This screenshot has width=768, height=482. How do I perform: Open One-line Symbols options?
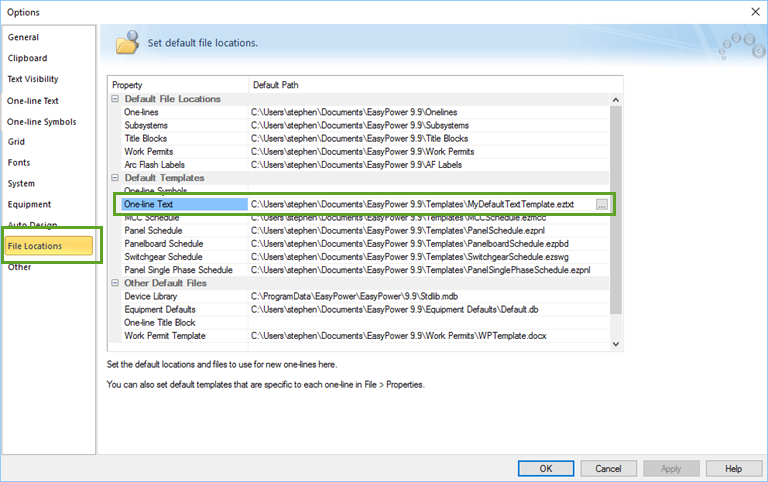pyautogui.click(x=42, y=122)
